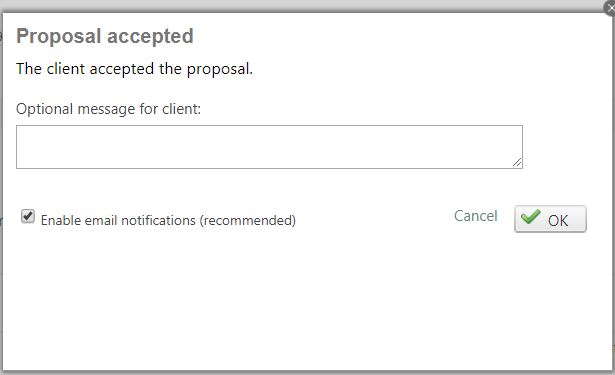Click the green checkmark icon on OK
This screenshot has width=615, height=375.
click(x=531, y=217)
